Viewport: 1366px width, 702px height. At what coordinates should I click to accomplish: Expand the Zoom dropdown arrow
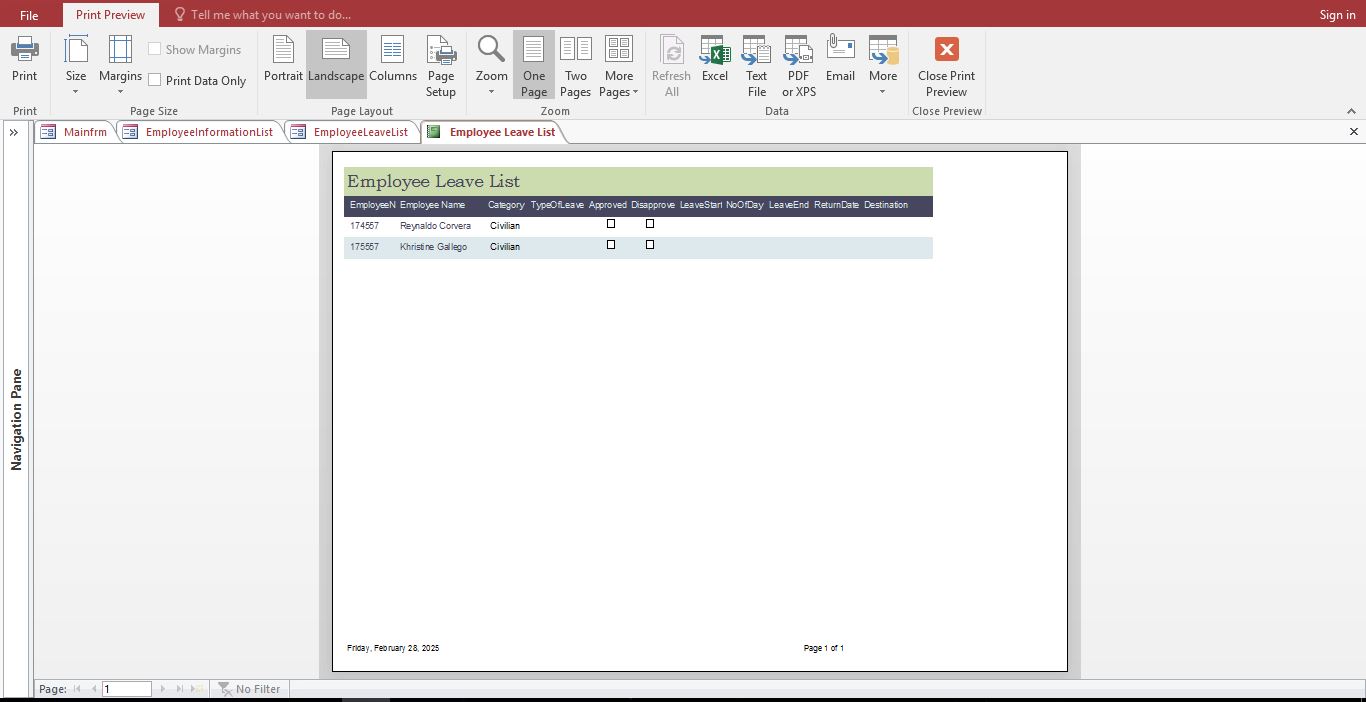(491, 92)
